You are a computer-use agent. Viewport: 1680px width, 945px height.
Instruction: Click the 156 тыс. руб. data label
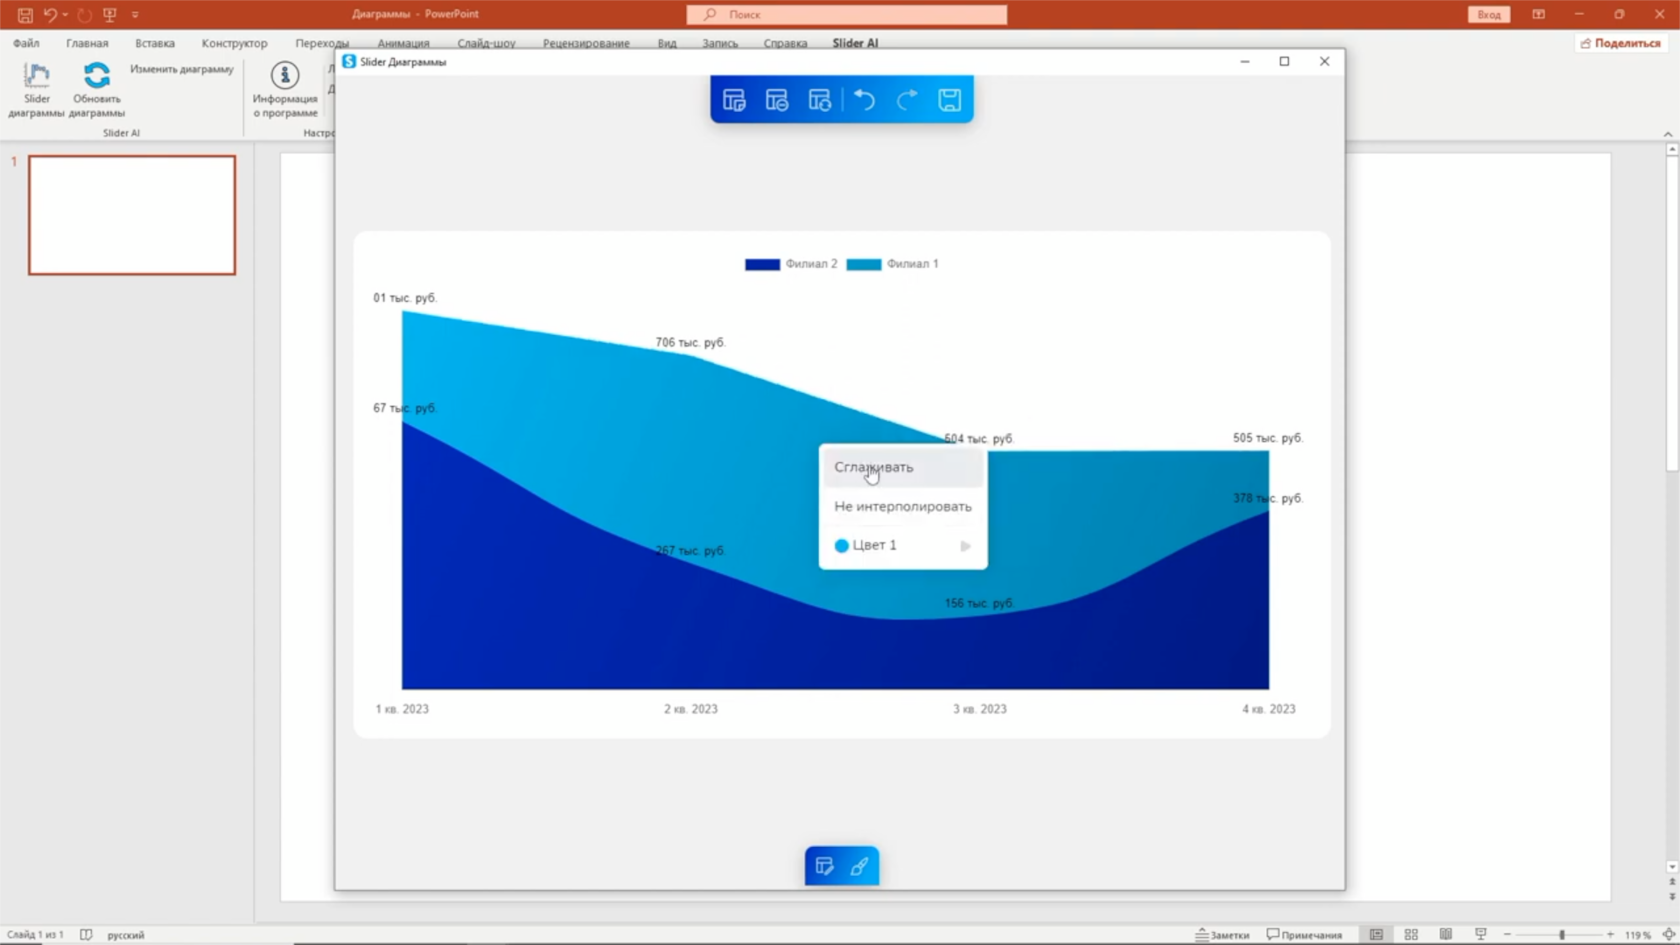(x=980, y=603)
